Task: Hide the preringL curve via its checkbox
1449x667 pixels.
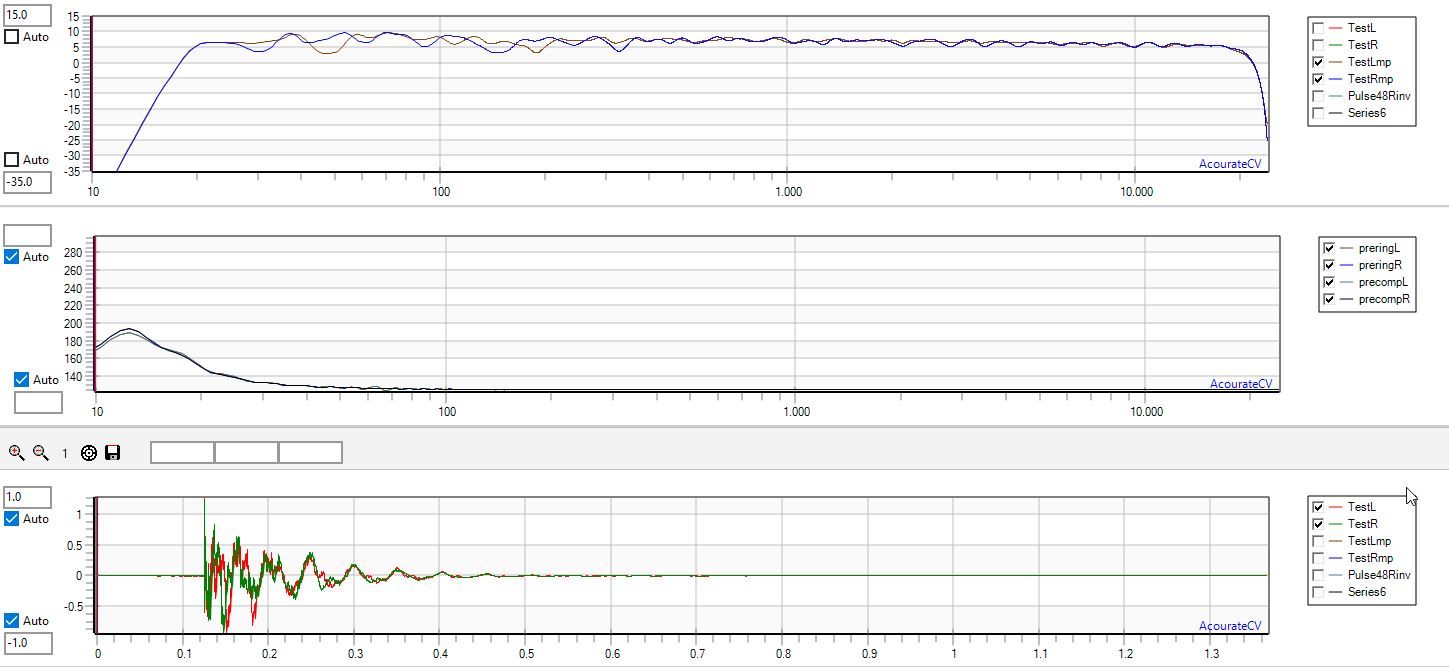Action: coord(1329,248)
